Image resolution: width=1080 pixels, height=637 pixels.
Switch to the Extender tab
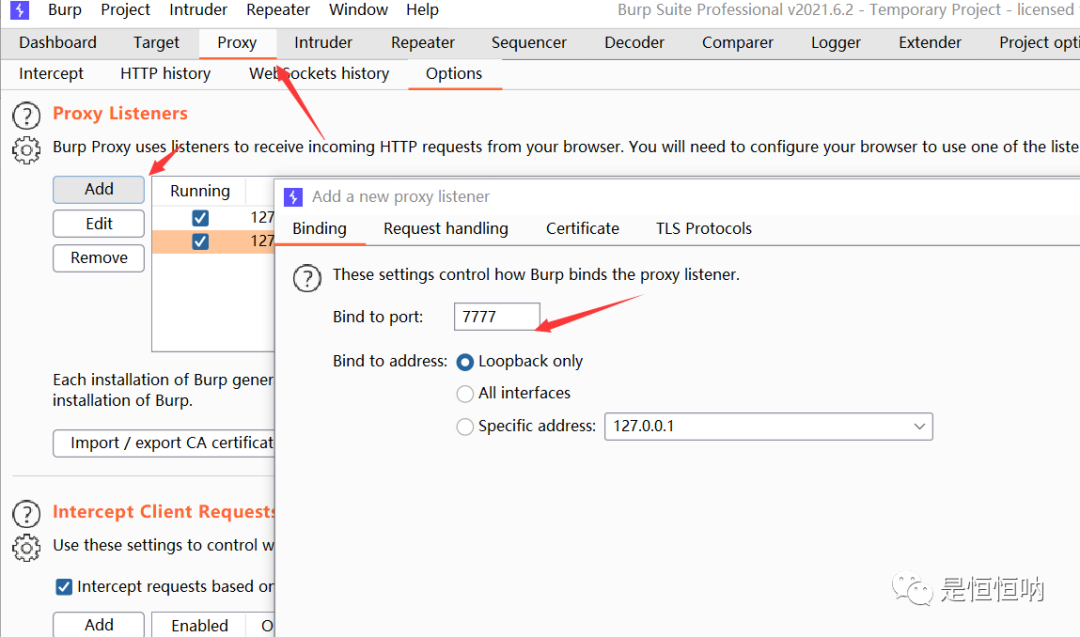pyautogui.click(x=930, y=43)
